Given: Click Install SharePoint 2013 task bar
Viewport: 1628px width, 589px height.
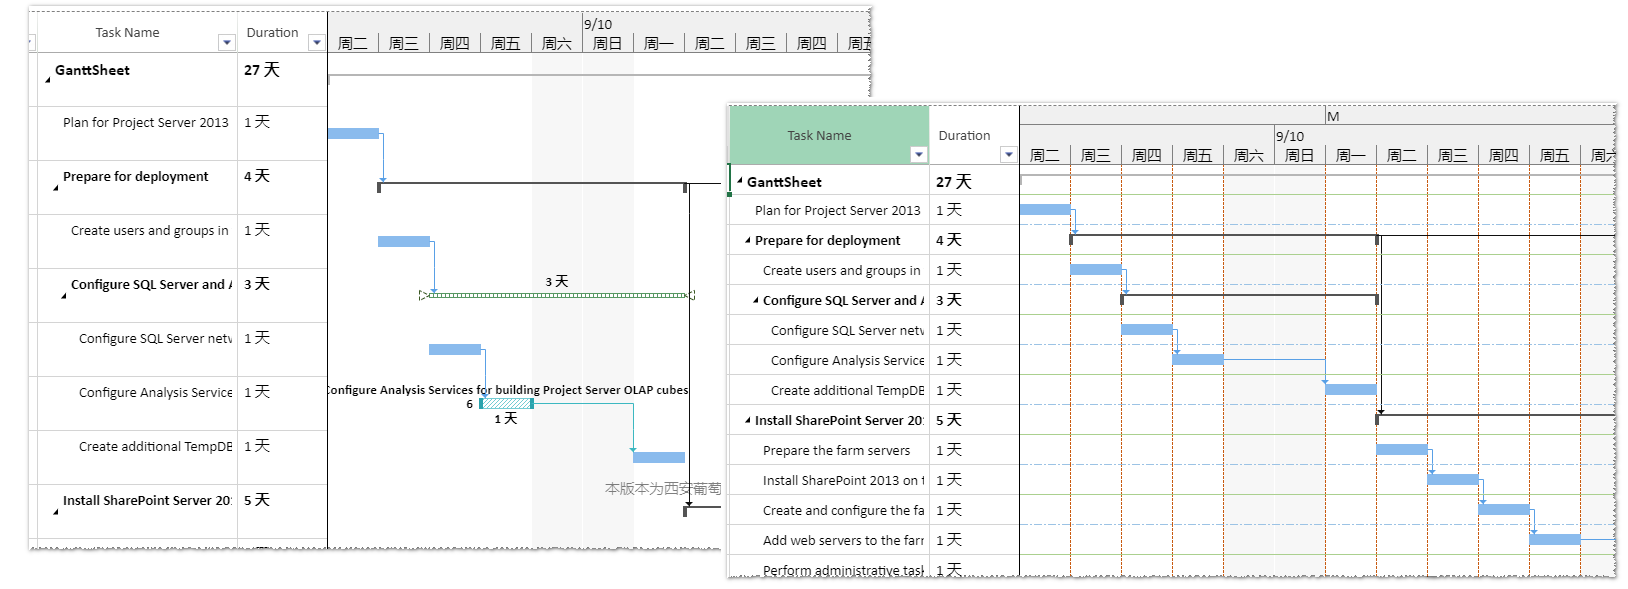Looking at the screenshot, I should 1453,479.
